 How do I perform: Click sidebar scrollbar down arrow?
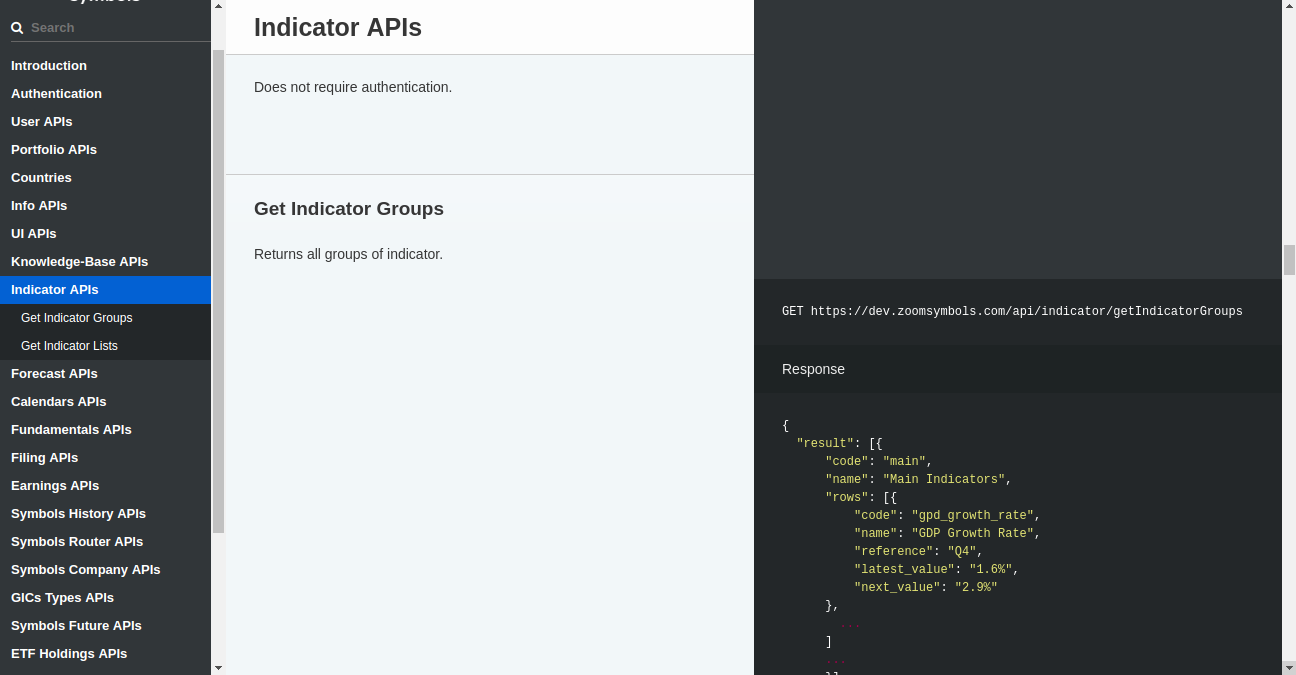pyautogui.click(x=218, y=667)
